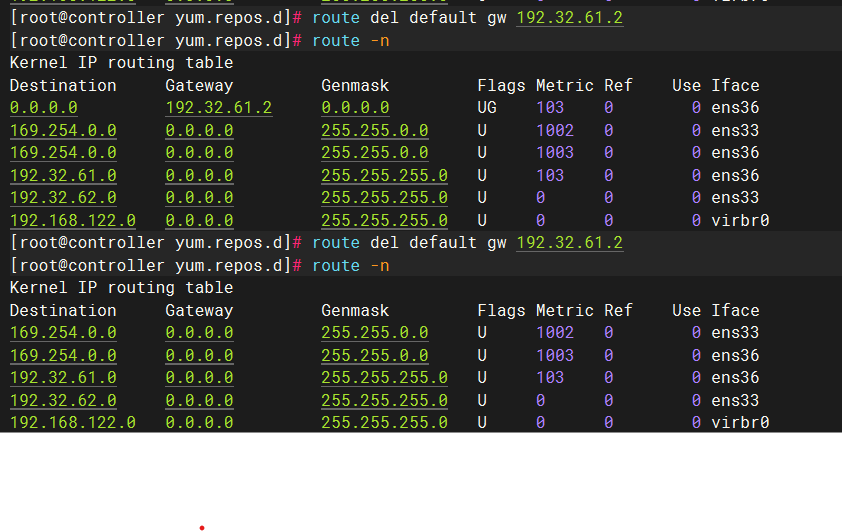Select 192.32.62.0 destination in first routing table
The width and height of the screenshot is (842, 532).
click(63, 198)
